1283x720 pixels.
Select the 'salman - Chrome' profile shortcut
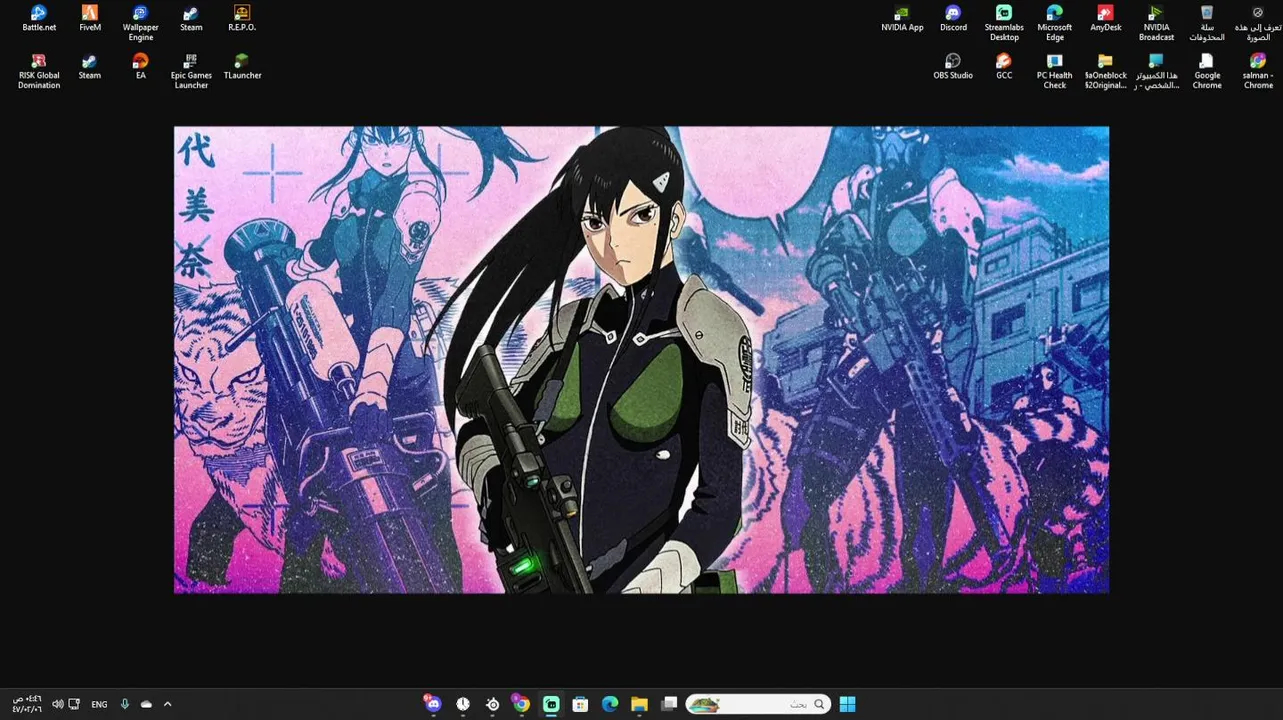click(x=1258, y=71)
